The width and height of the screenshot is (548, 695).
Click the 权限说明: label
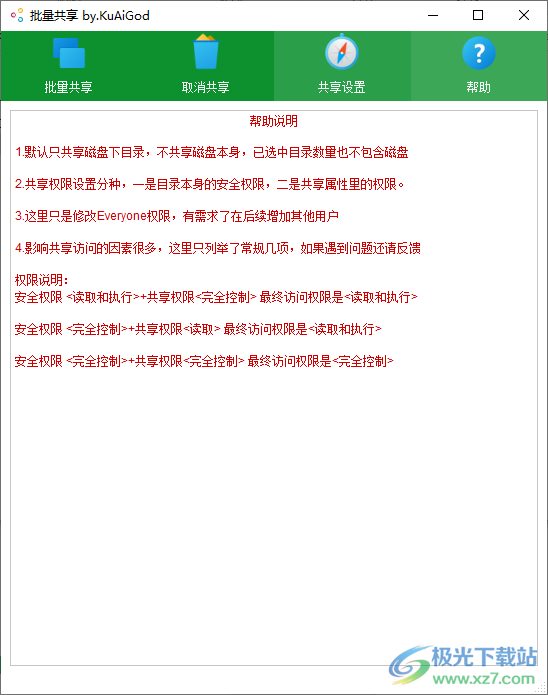[x=42, y=280]
